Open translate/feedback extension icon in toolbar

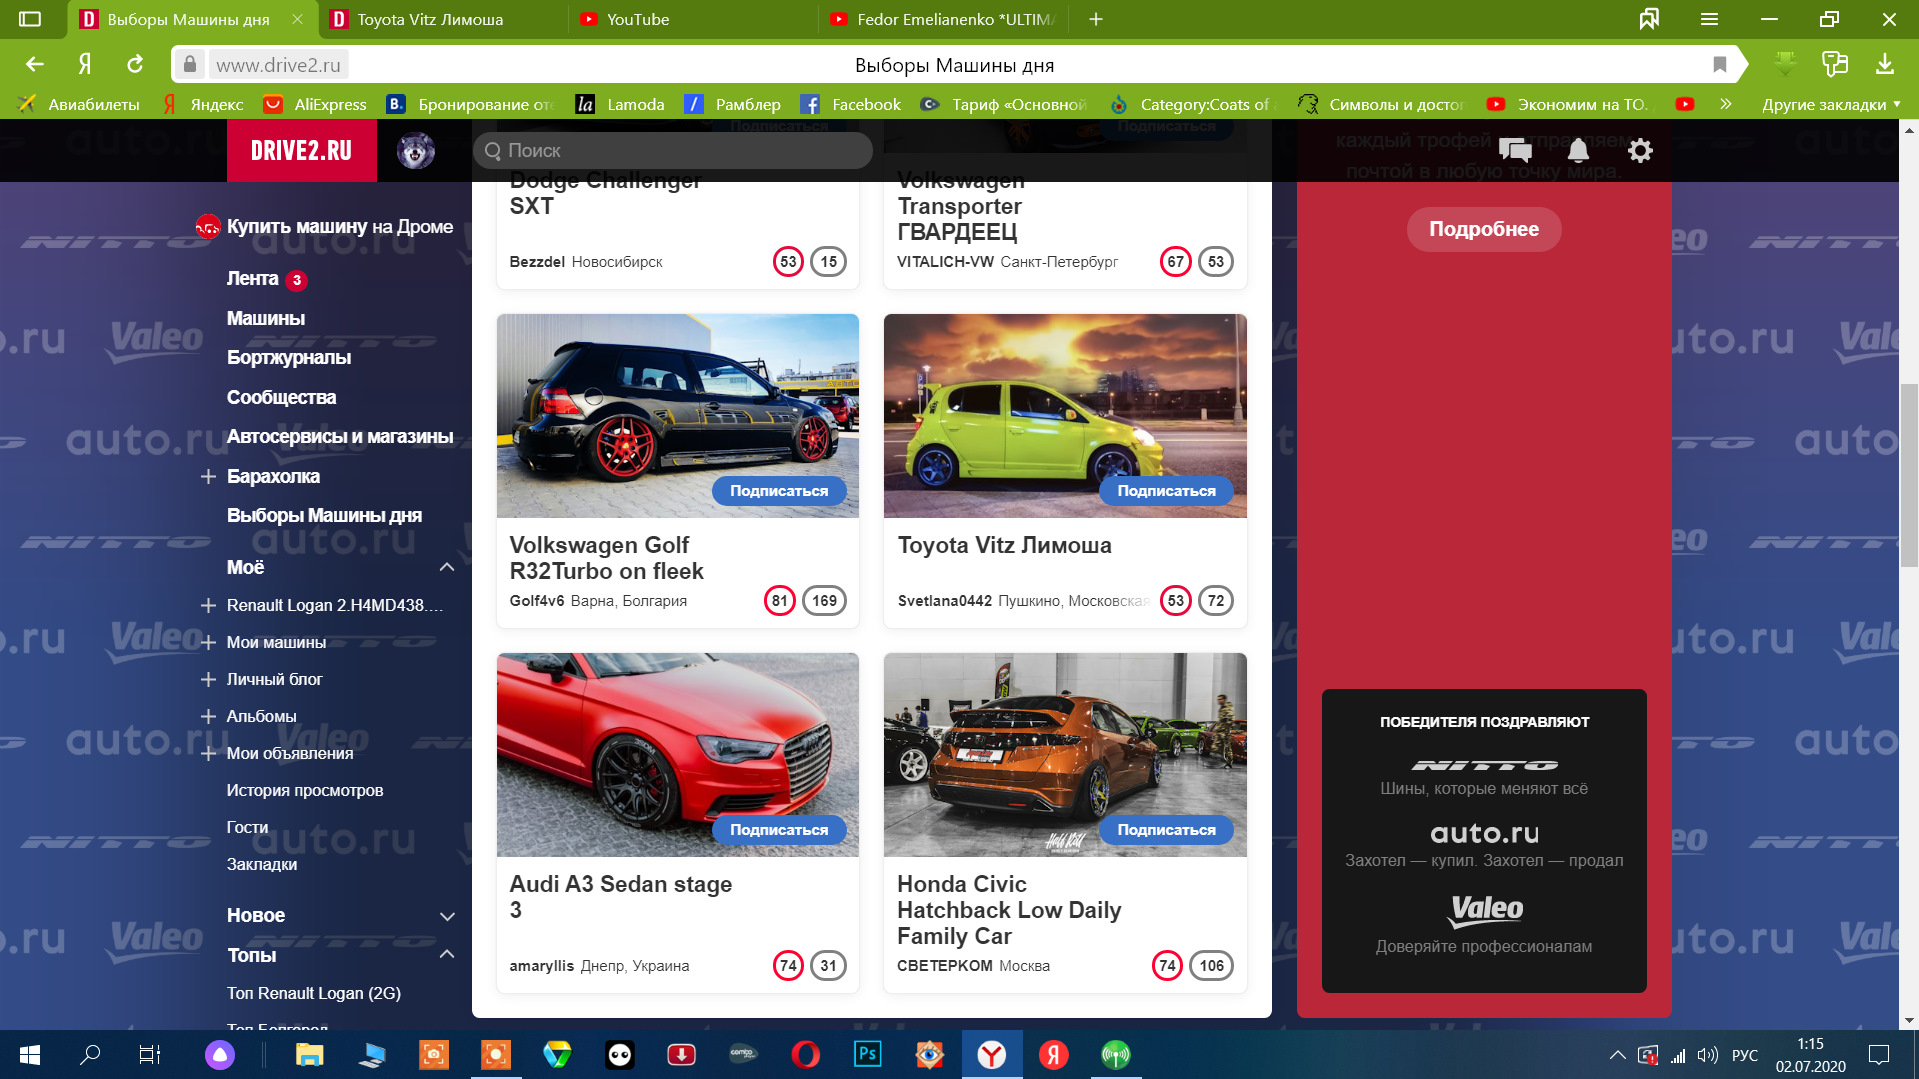(x=1835, y=64)
